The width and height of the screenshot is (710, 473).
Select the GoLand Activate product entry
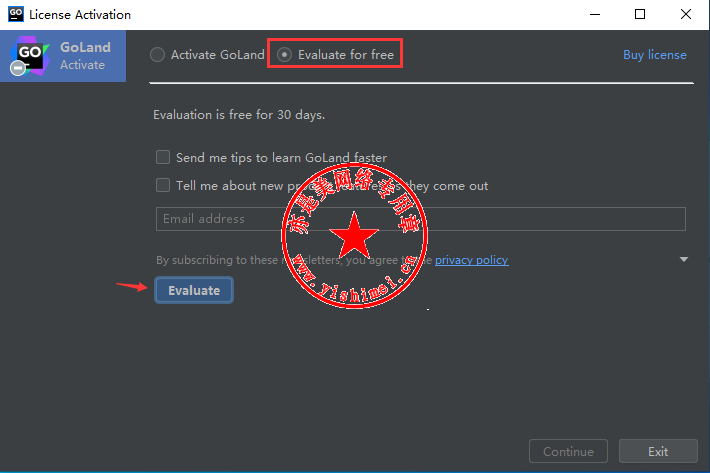(x=63, y=56)
